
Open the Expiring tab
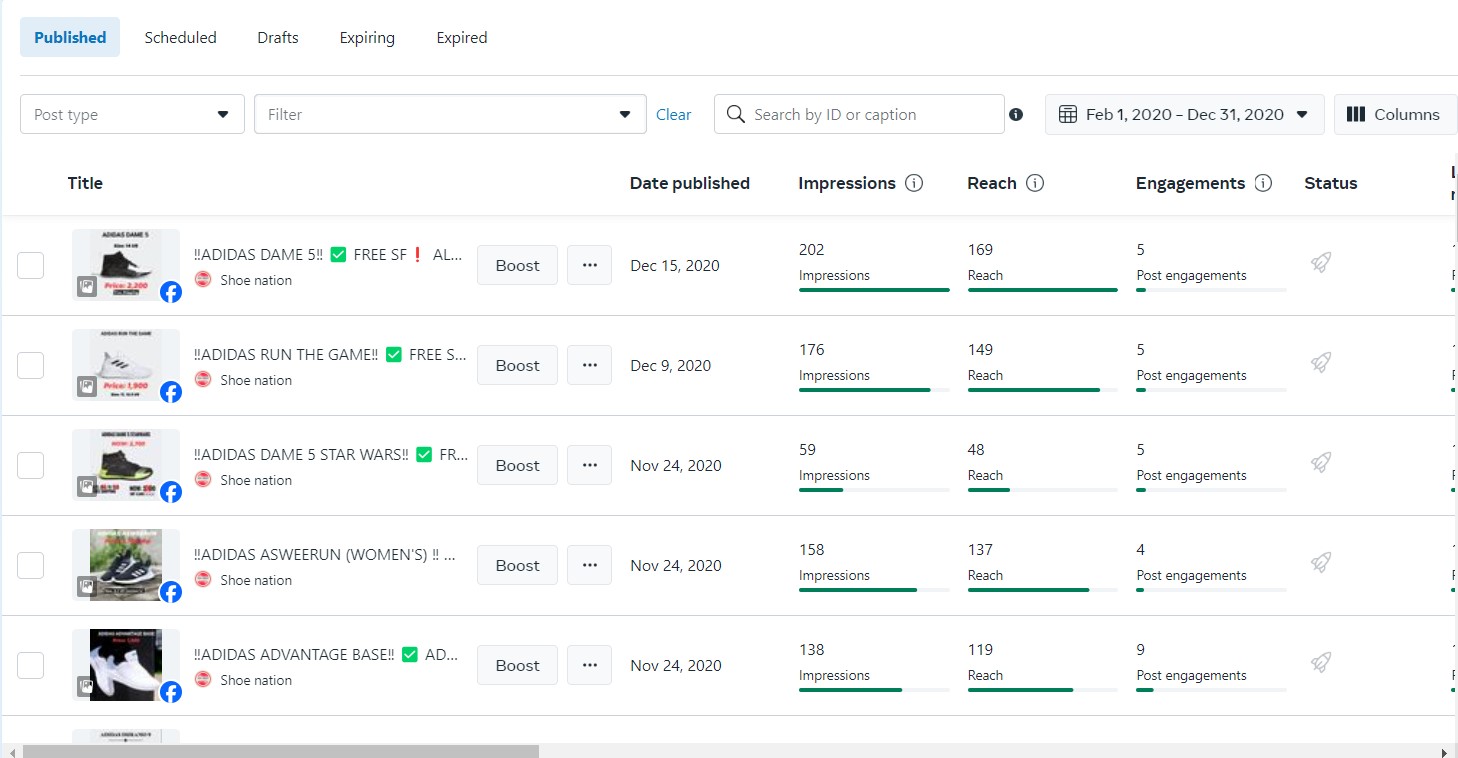point(367,37)
